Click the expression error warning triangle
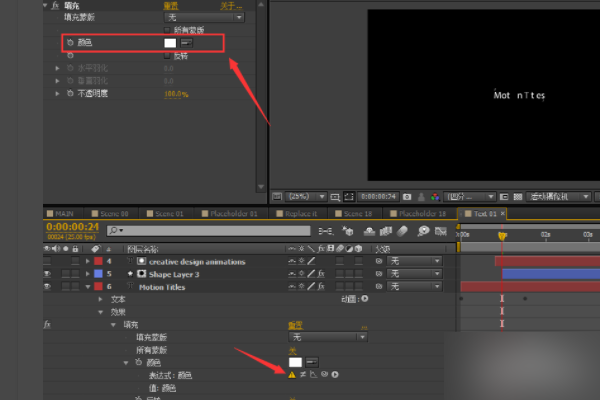The height and width of the screenshot is (400, 600). (292, 374)
